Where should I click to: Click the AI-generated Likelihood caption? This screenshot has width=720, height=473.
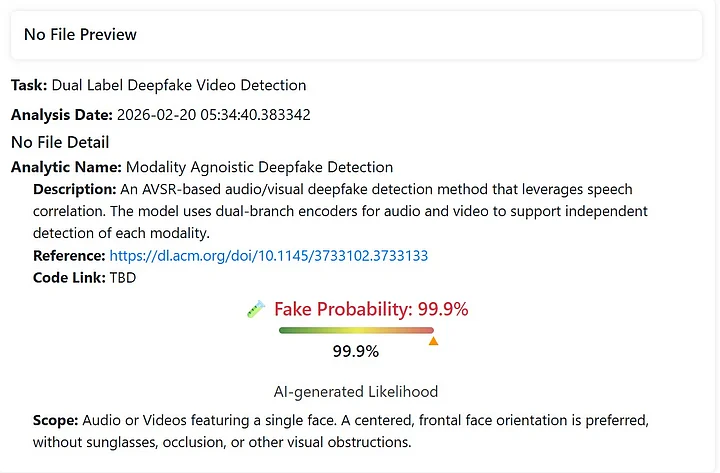tap(355, 392)
